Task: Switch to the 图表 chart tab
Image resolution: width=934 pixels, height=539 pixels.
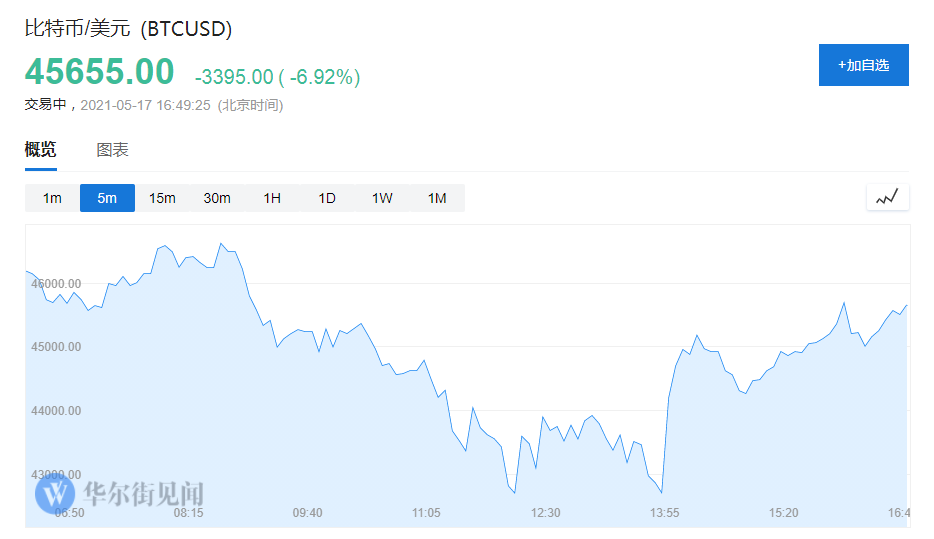Action: click(x=112, y=150)
